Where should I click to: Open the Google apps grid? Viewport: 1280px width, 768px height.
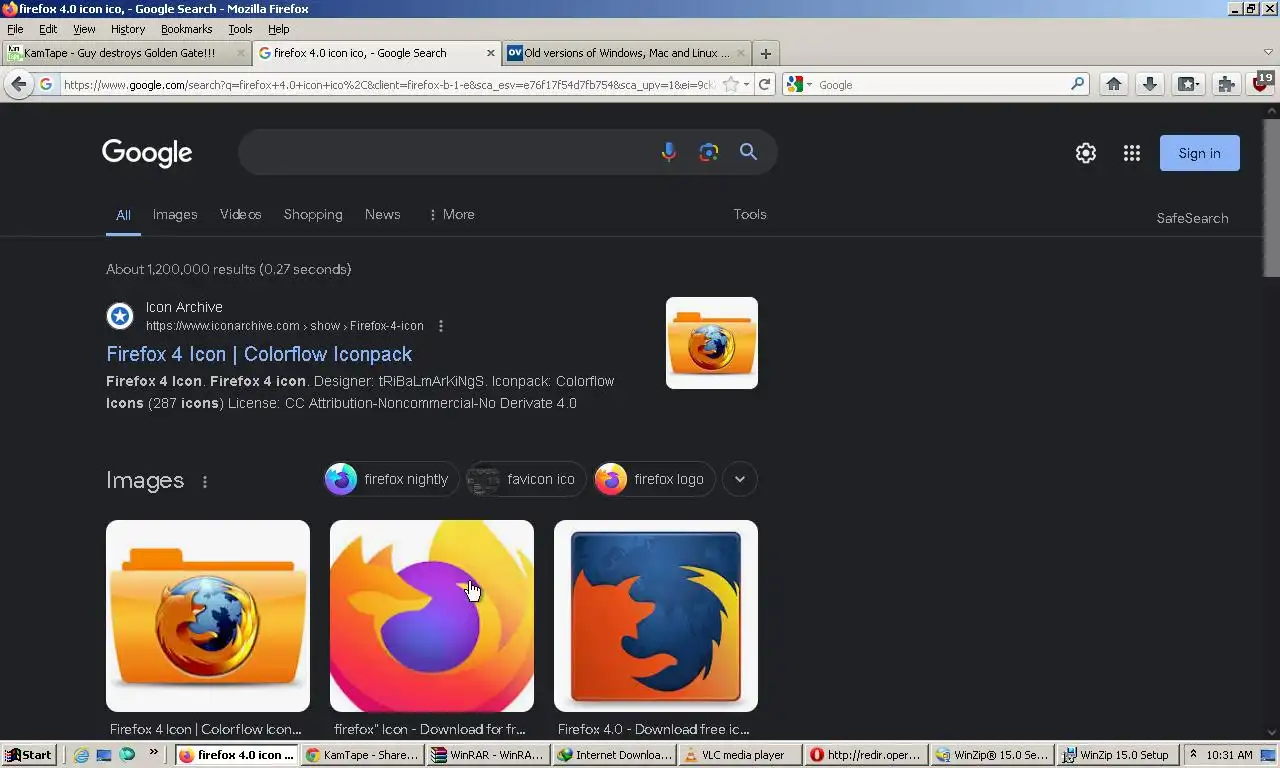click(x=1132, y=153)
